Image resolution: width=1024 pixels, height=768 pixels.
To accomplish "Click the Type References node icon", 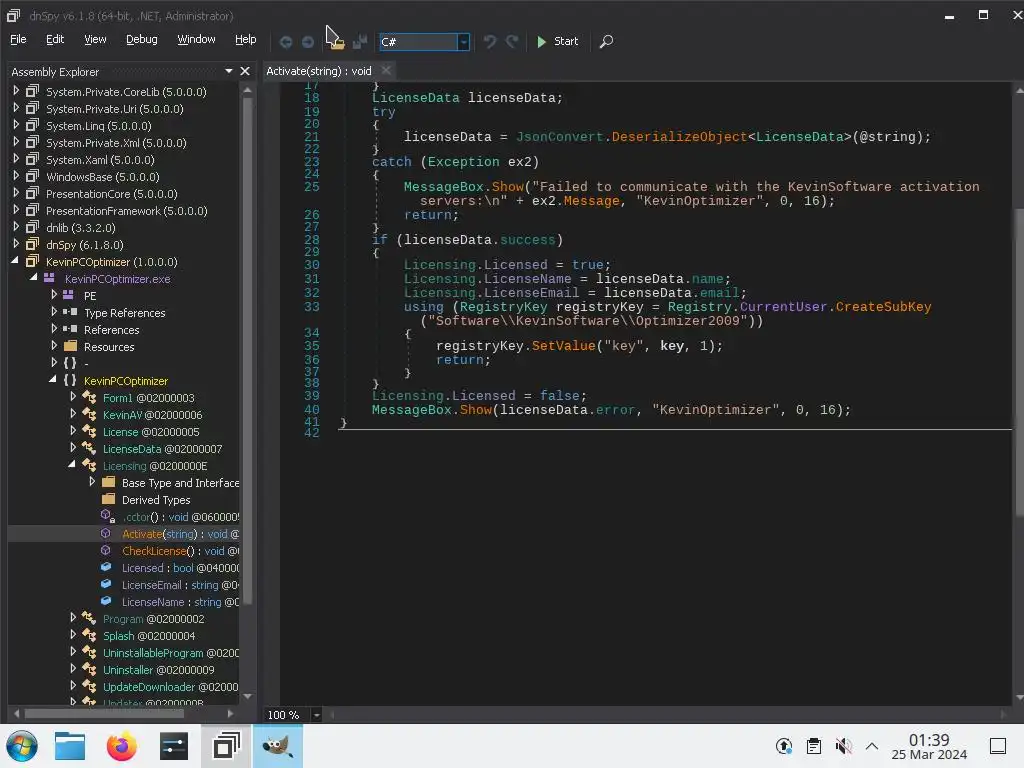I will [x=70, y=312].
